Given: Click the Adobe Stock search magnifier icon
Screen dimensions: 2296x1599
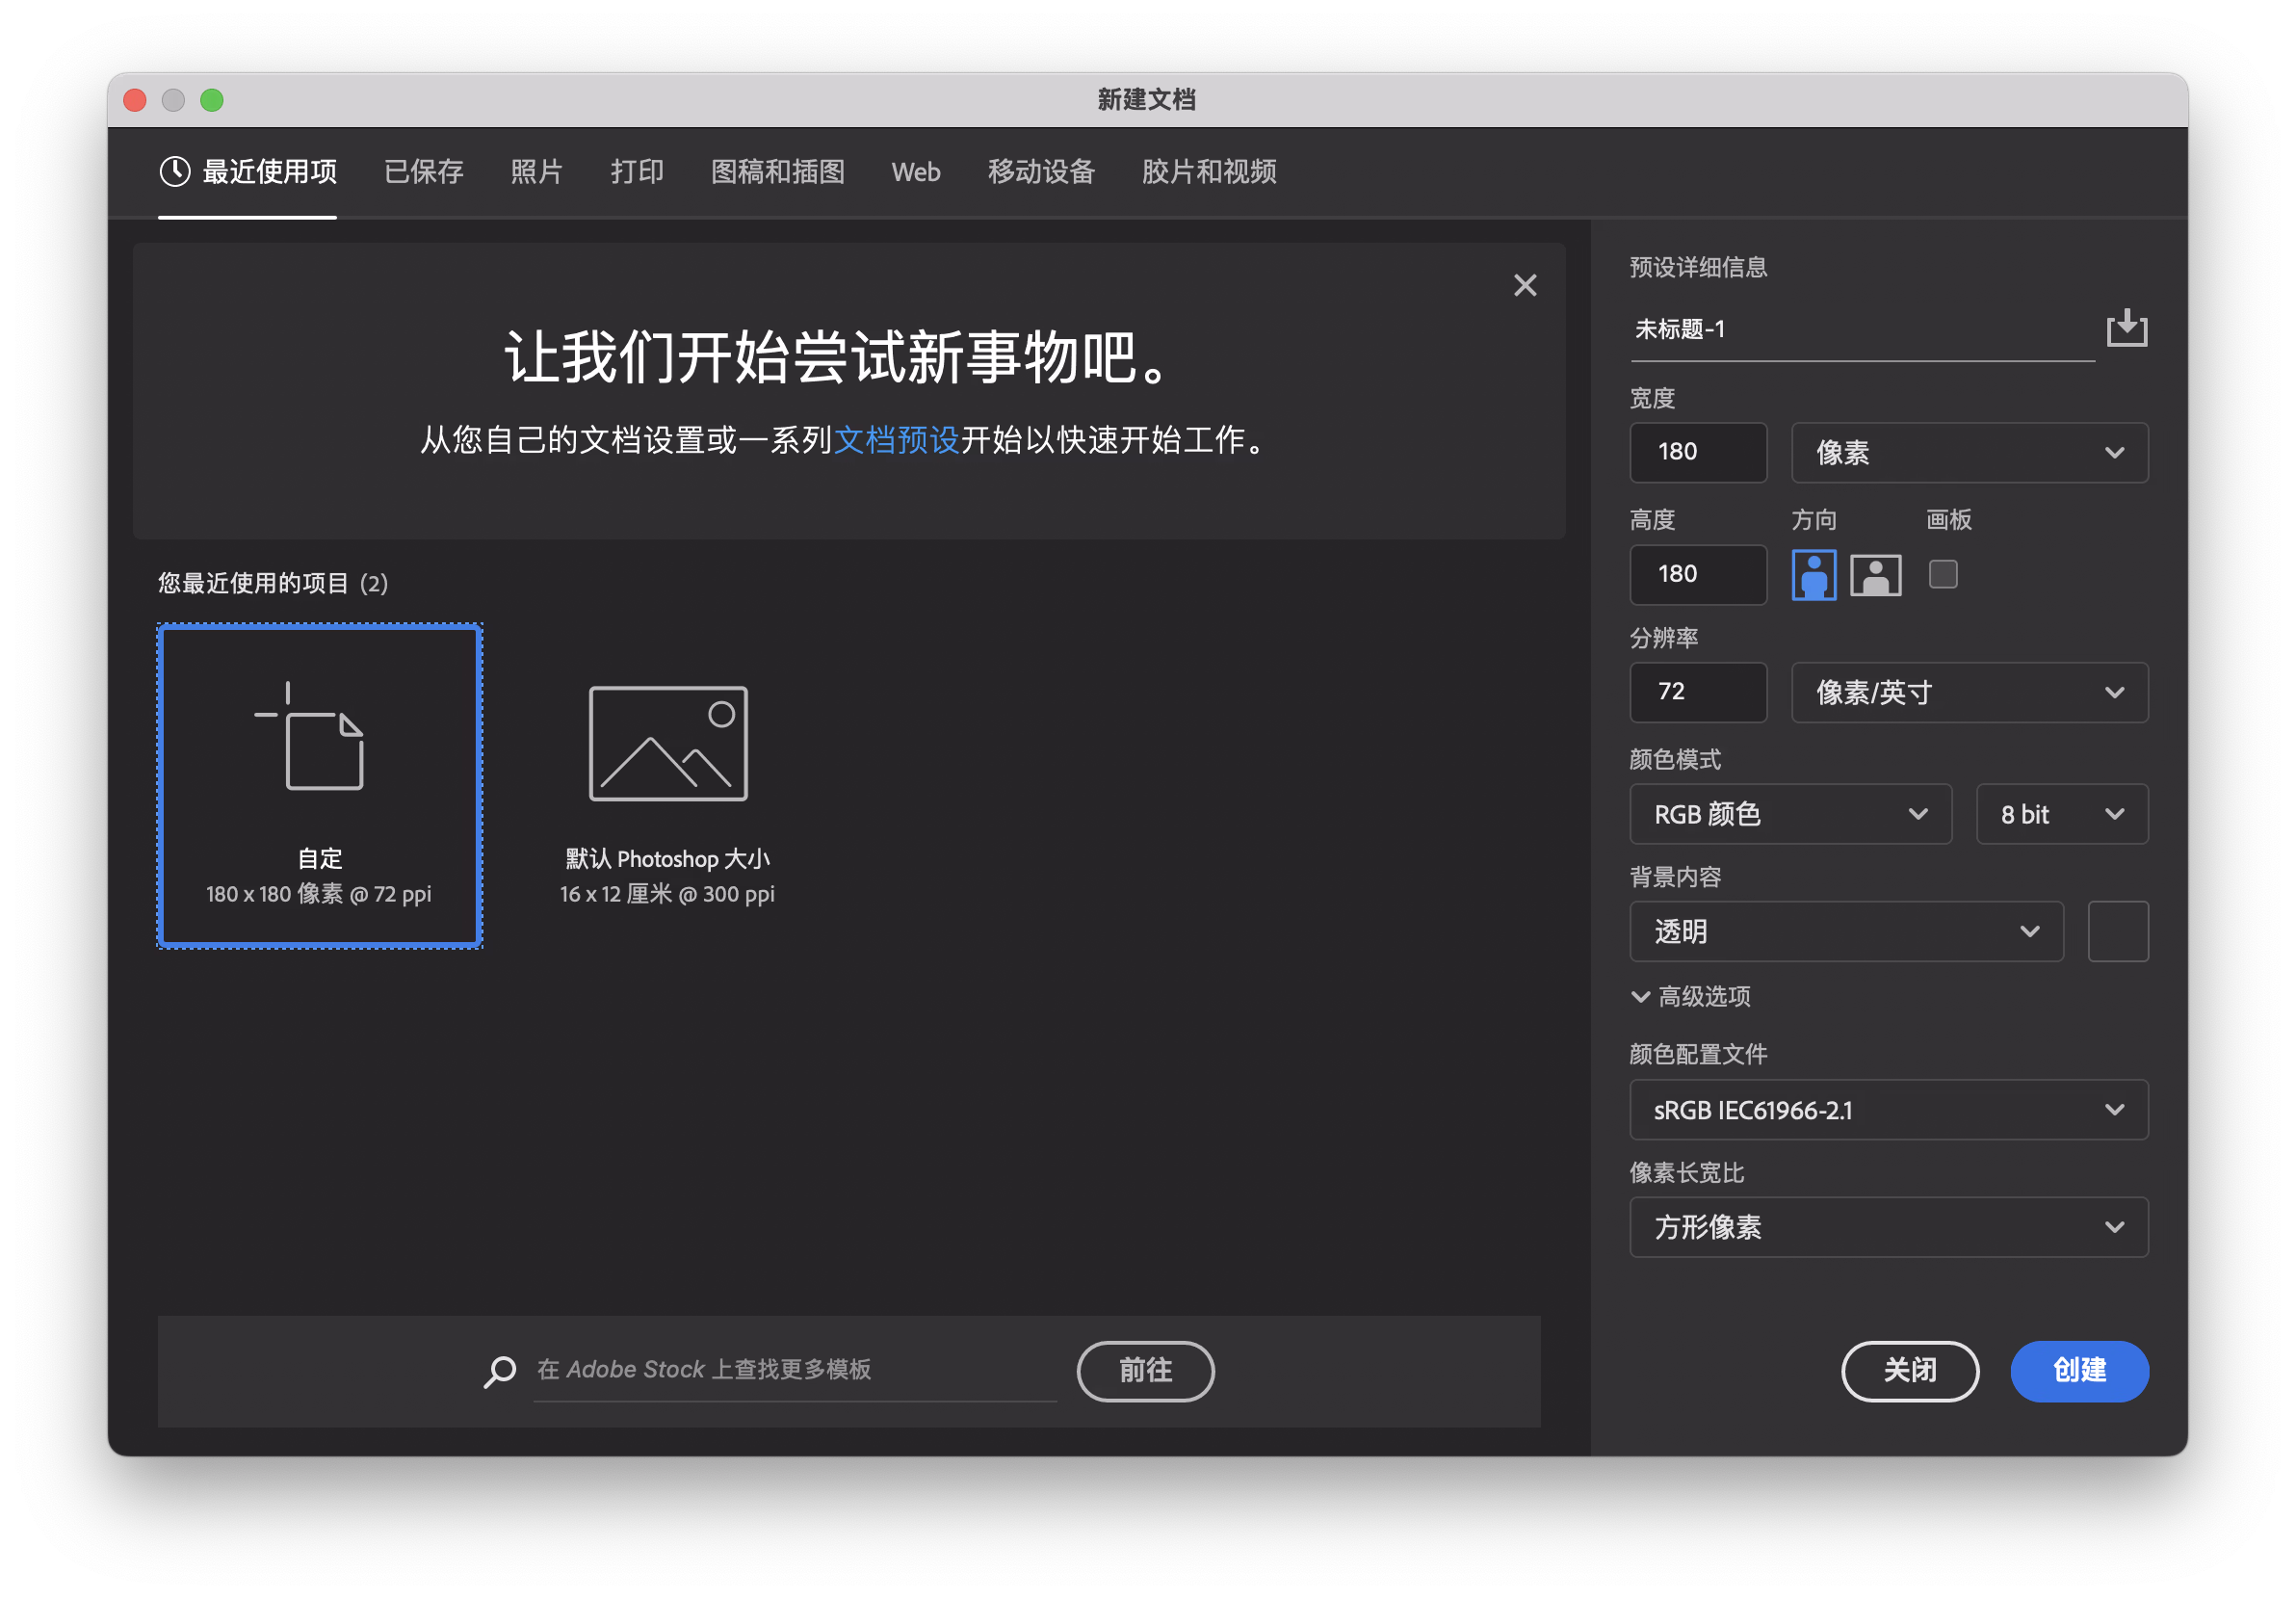Looking at the screenshot, I should 499,1370.
